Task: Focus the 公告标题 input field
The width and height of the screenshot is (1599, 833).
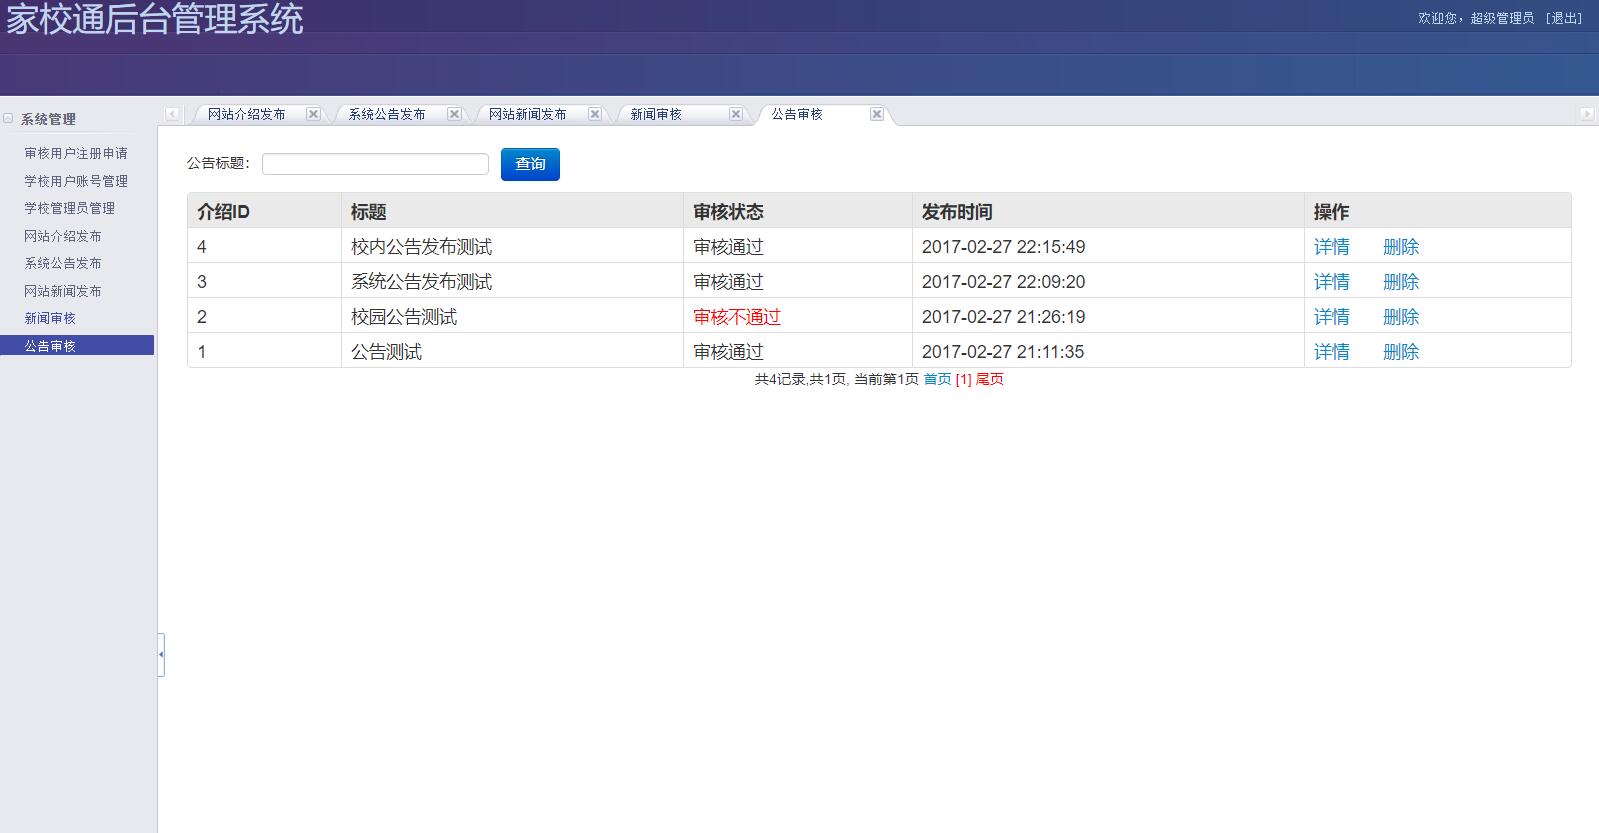Action: tap(375, 164)
